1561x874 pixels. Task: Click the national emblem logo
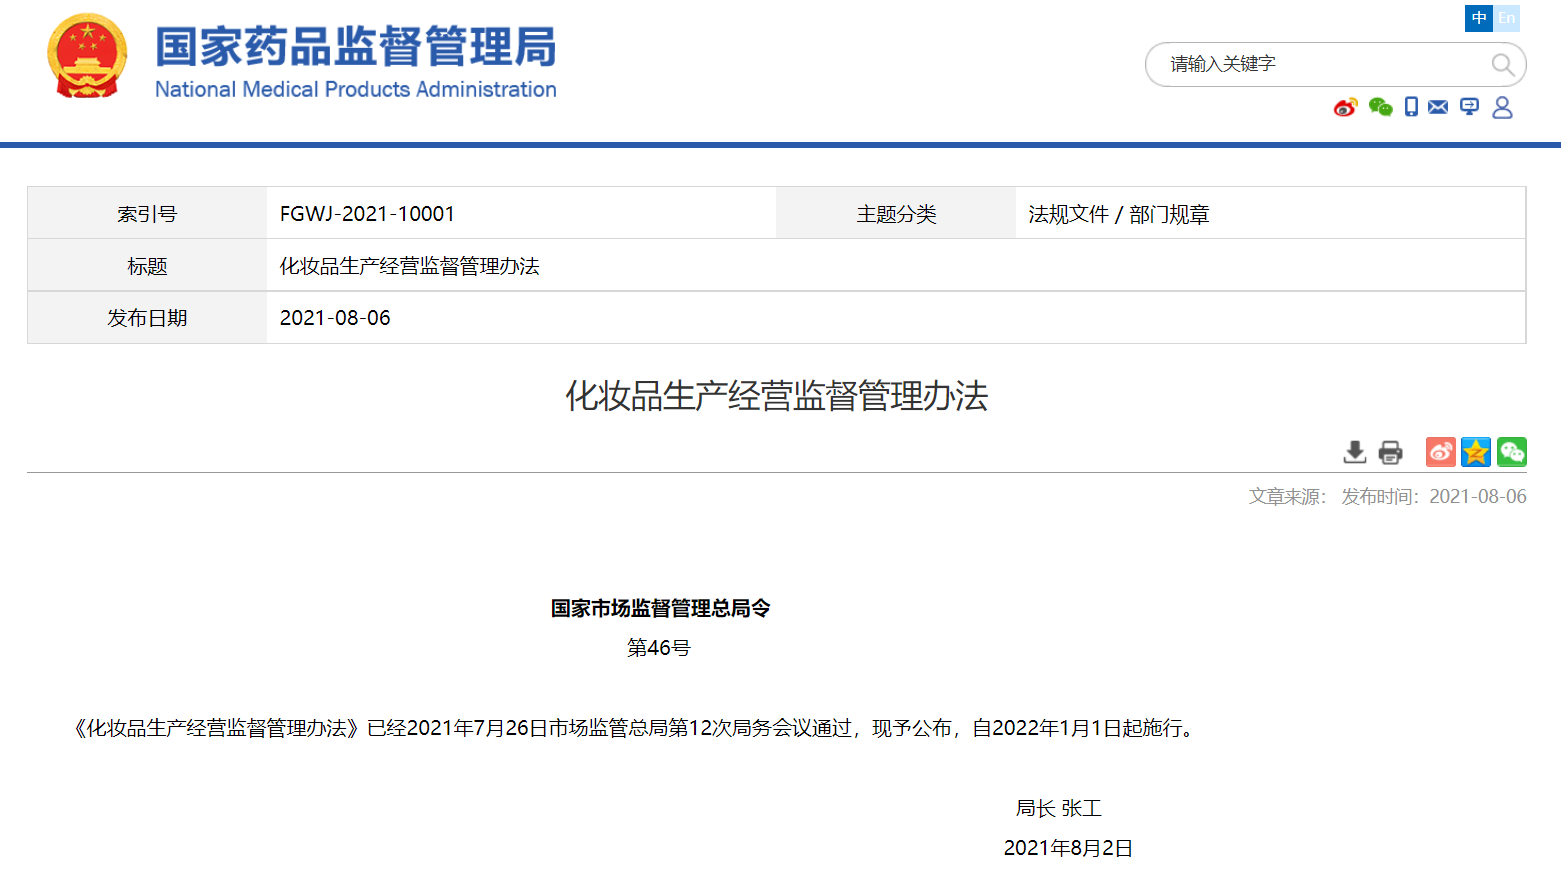click(x=87, y=56)
